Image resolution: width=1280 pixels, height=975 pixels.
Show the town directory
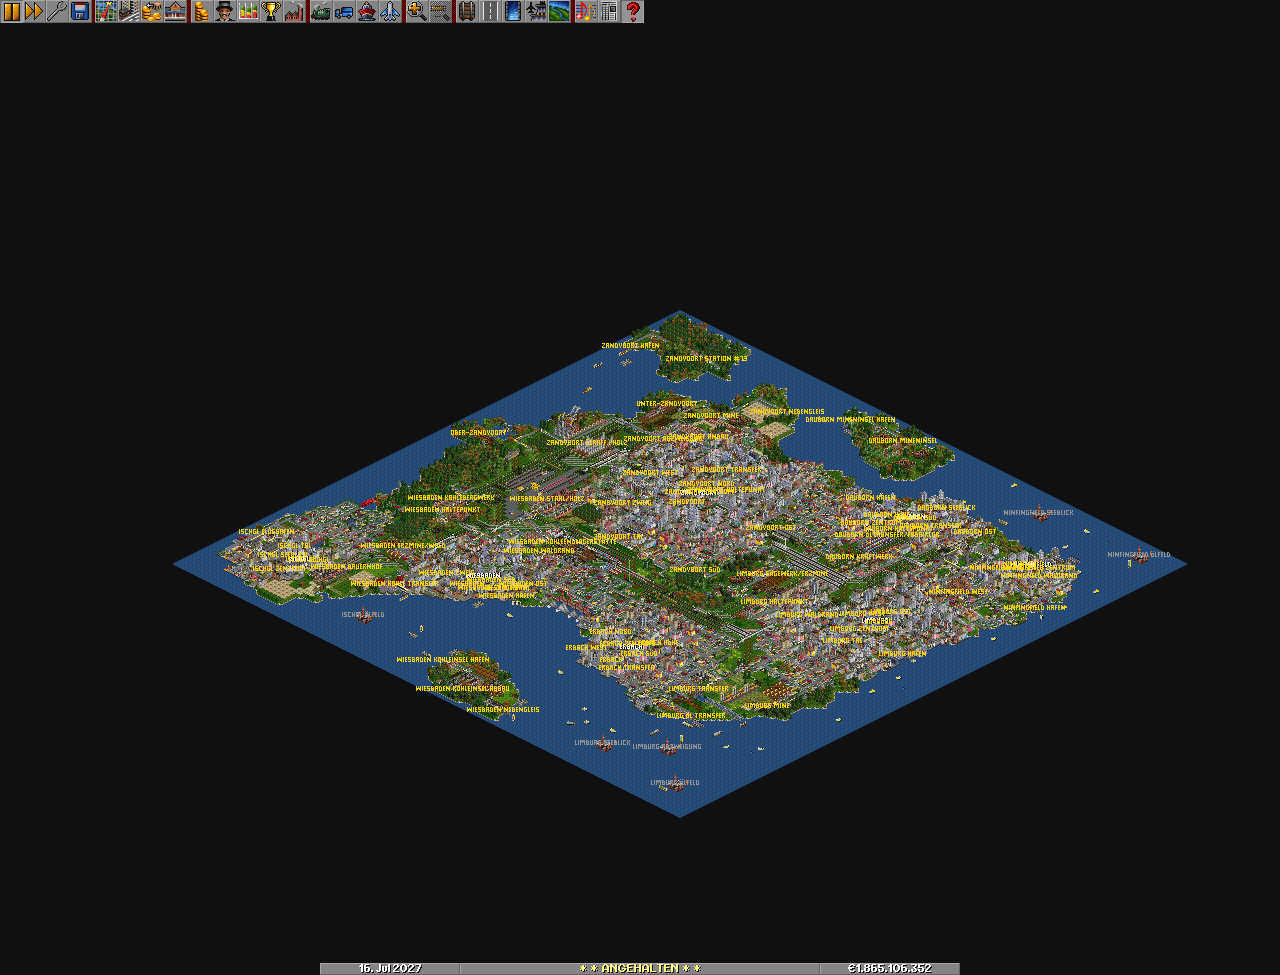pyautogui.click(x=129, y=12)
